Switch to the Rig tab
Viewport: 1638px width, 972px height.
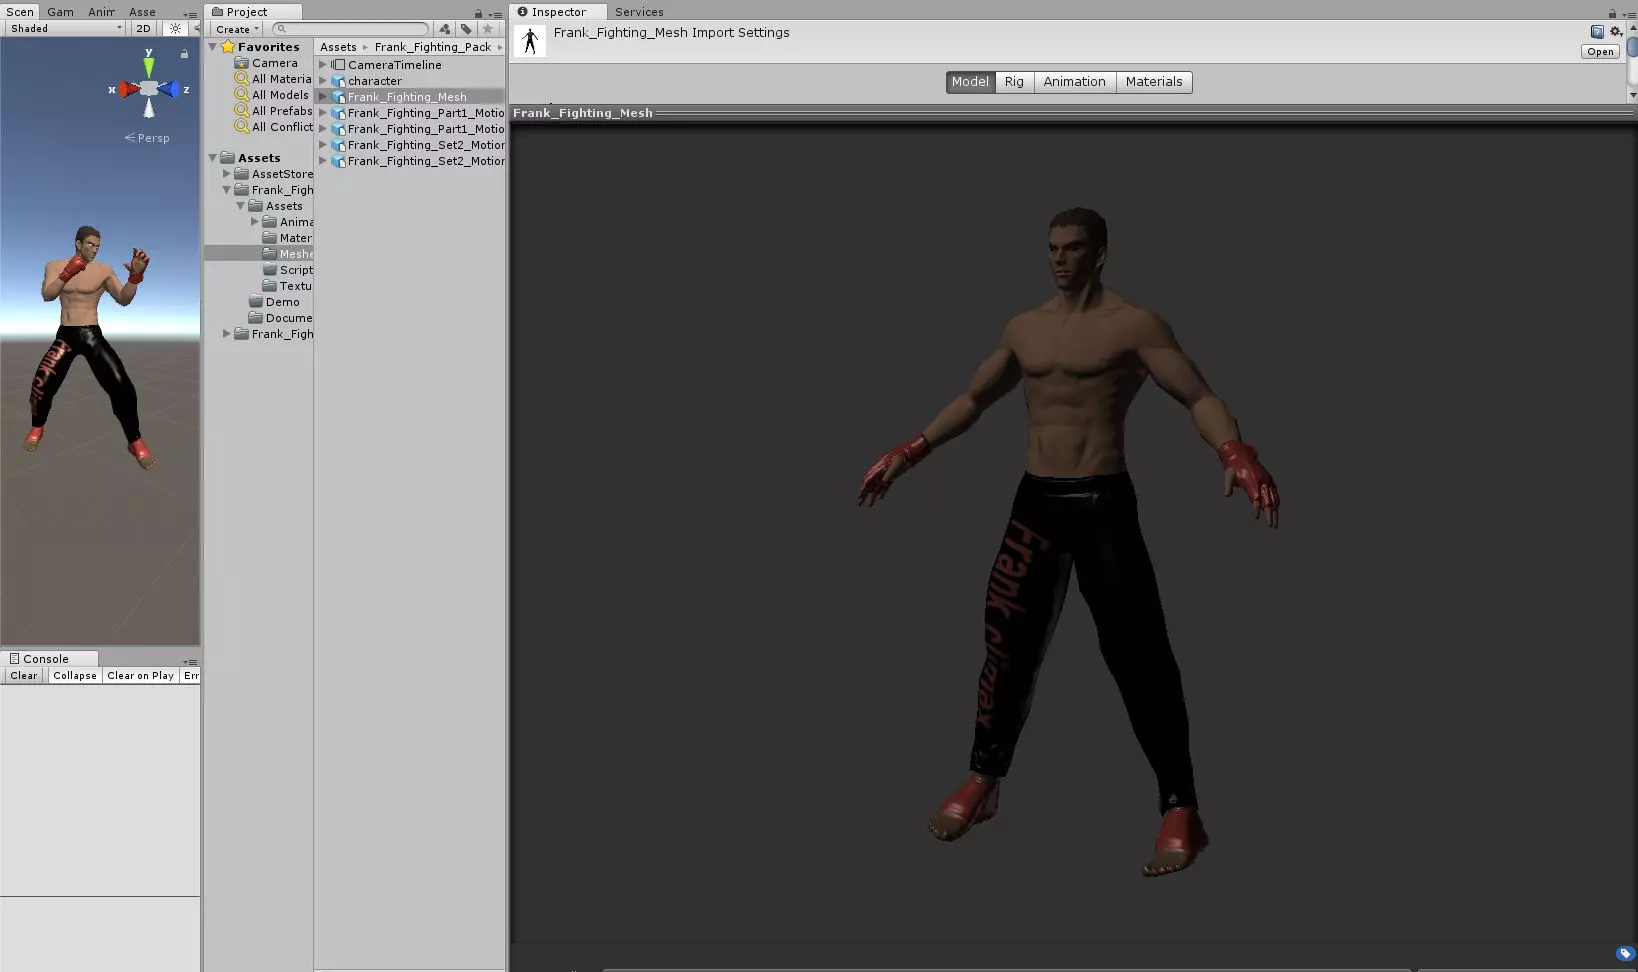1014,82
